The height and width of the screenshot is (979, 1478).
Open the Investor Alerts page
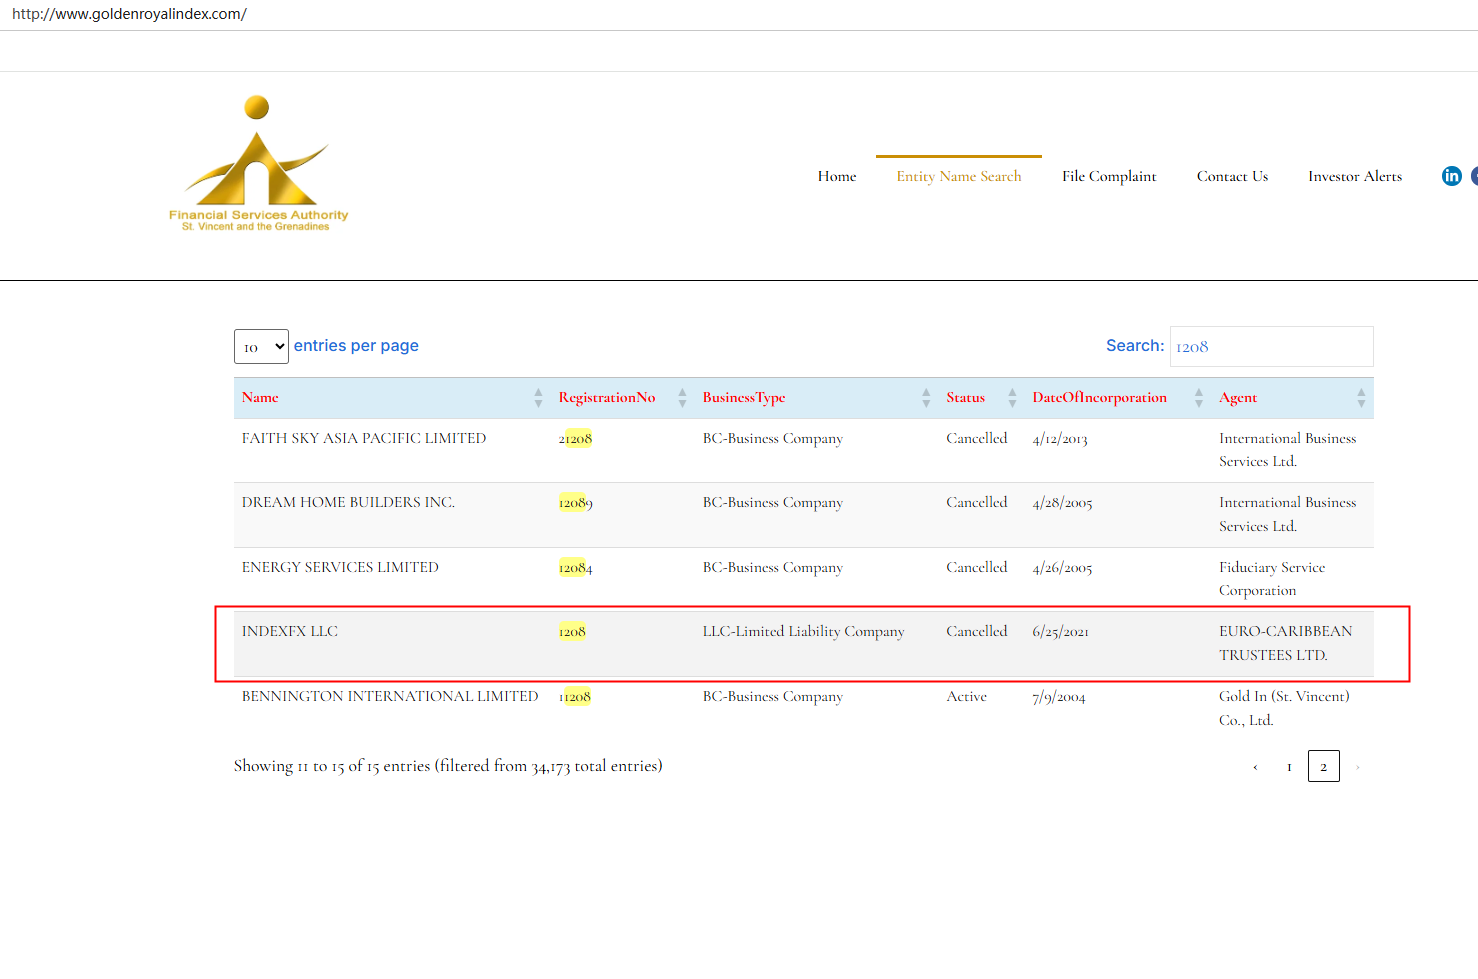click(x=1355, y=176)
